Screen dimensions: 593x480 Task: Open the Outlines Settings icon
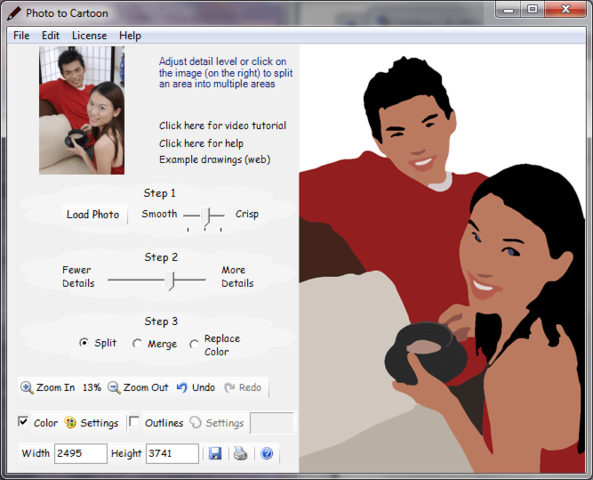195,423
